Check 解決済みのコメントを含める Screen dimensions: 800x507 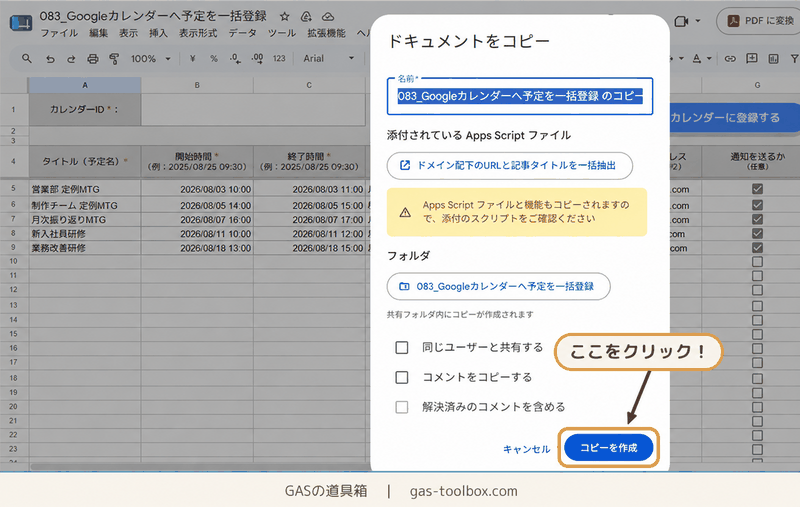point(402,407)
